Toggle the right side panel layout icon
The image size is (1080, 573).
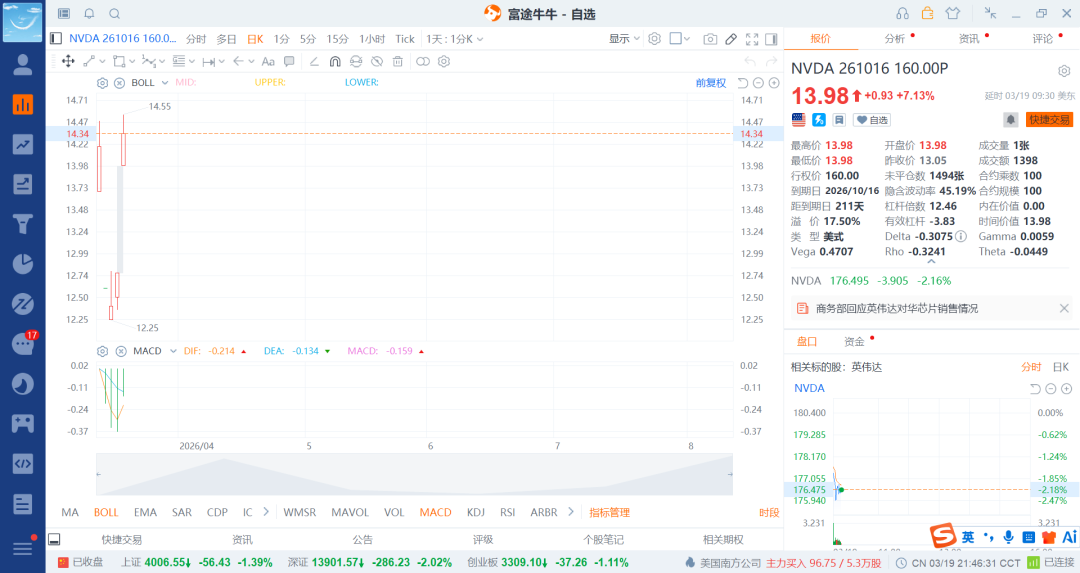(x=771, y=39)
